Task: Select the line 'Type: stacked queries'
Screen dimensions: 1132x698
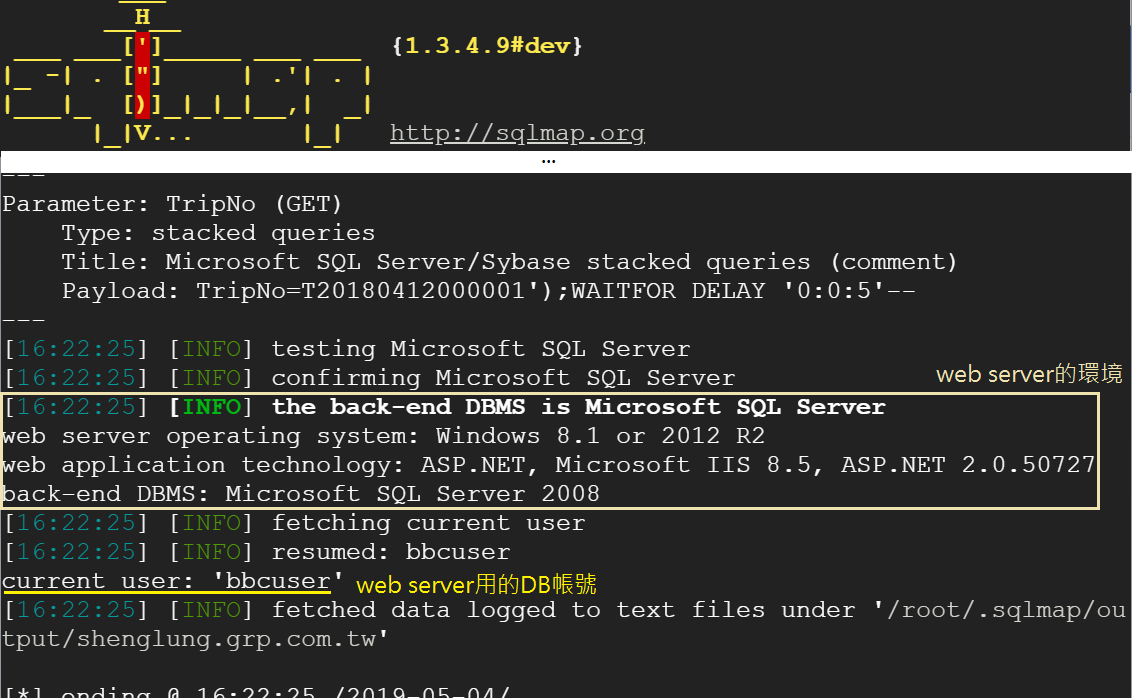Action: click(218, 233)
